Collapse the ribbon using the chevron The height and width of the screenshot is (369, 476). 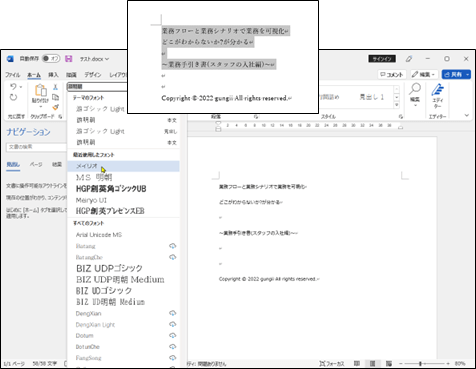[467, 115]
